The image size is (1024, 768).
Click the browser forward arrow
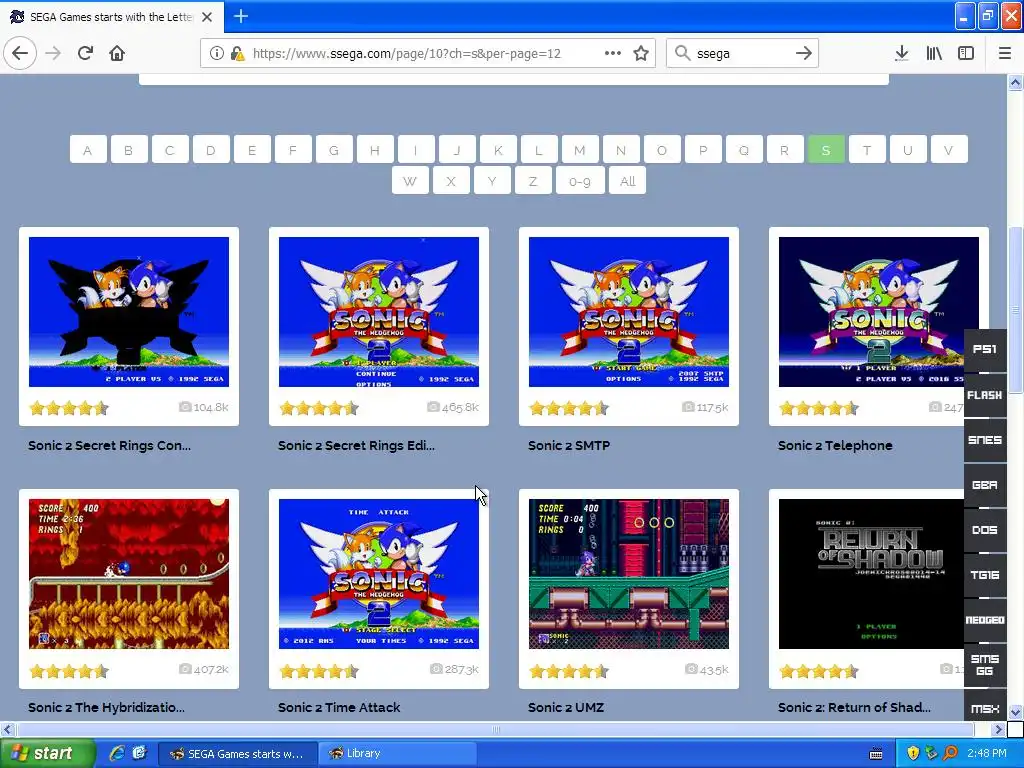pos(54,53)
